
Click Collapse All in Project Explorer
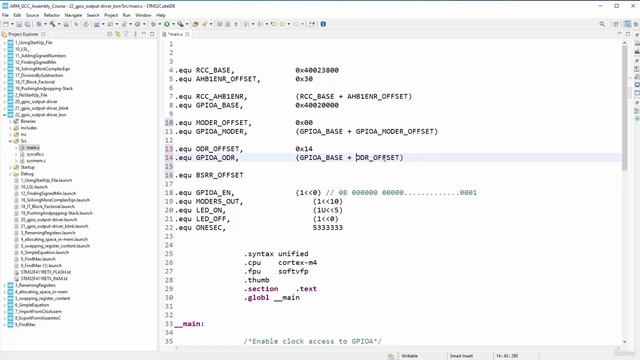pos(109,34)
